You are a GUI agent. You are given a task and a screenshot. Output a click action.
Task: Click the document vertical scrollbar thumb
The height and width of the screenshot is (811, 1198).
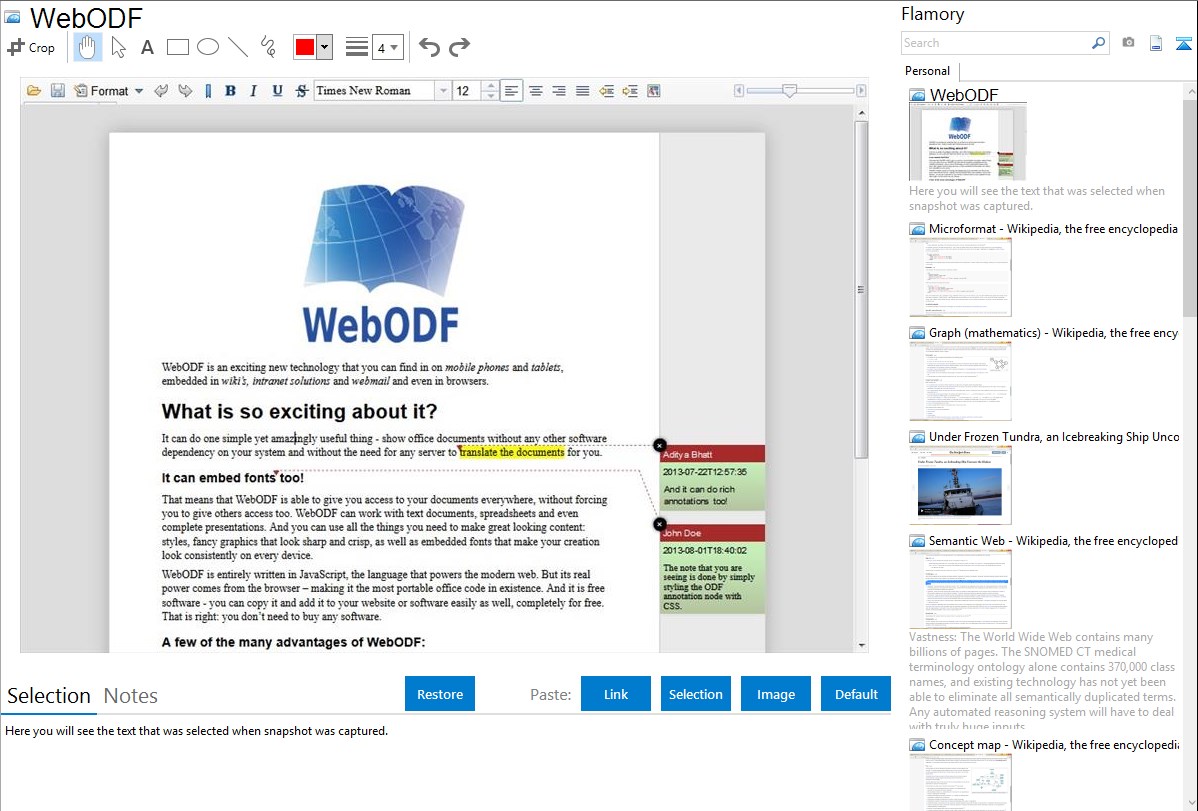pyautogui.click(x=861, y=290)
